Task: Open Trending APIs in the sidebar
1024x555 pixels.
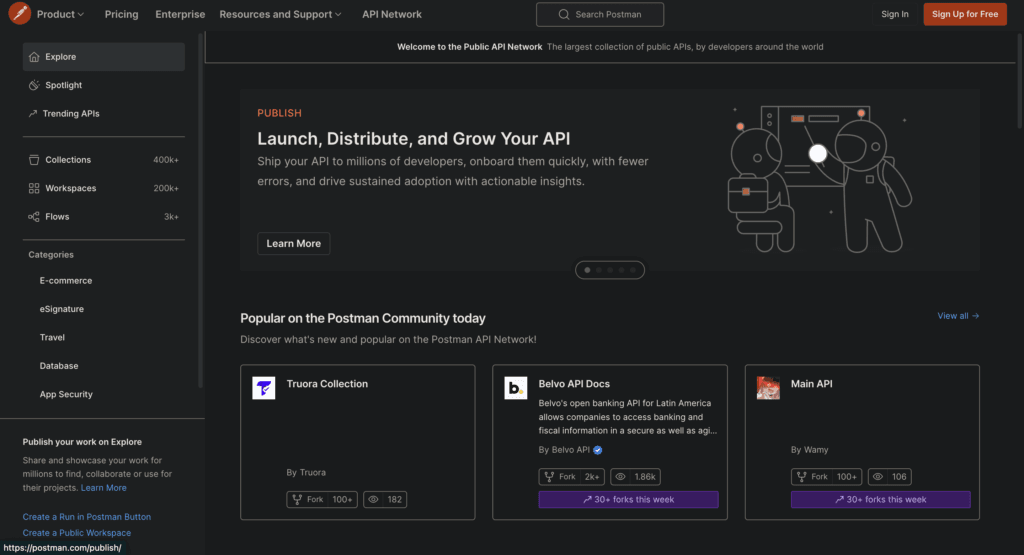Action: (104, 114)
